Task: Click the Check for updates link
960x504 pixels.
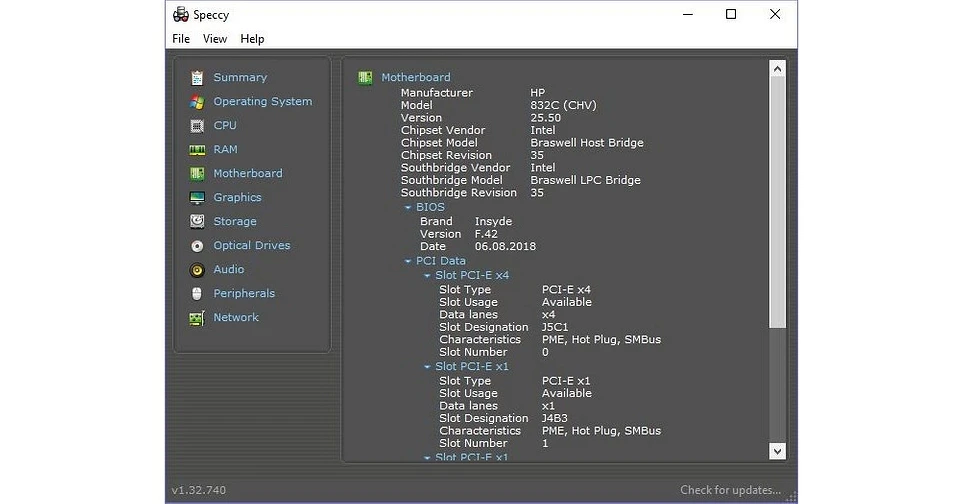Action: click(730, 490)
